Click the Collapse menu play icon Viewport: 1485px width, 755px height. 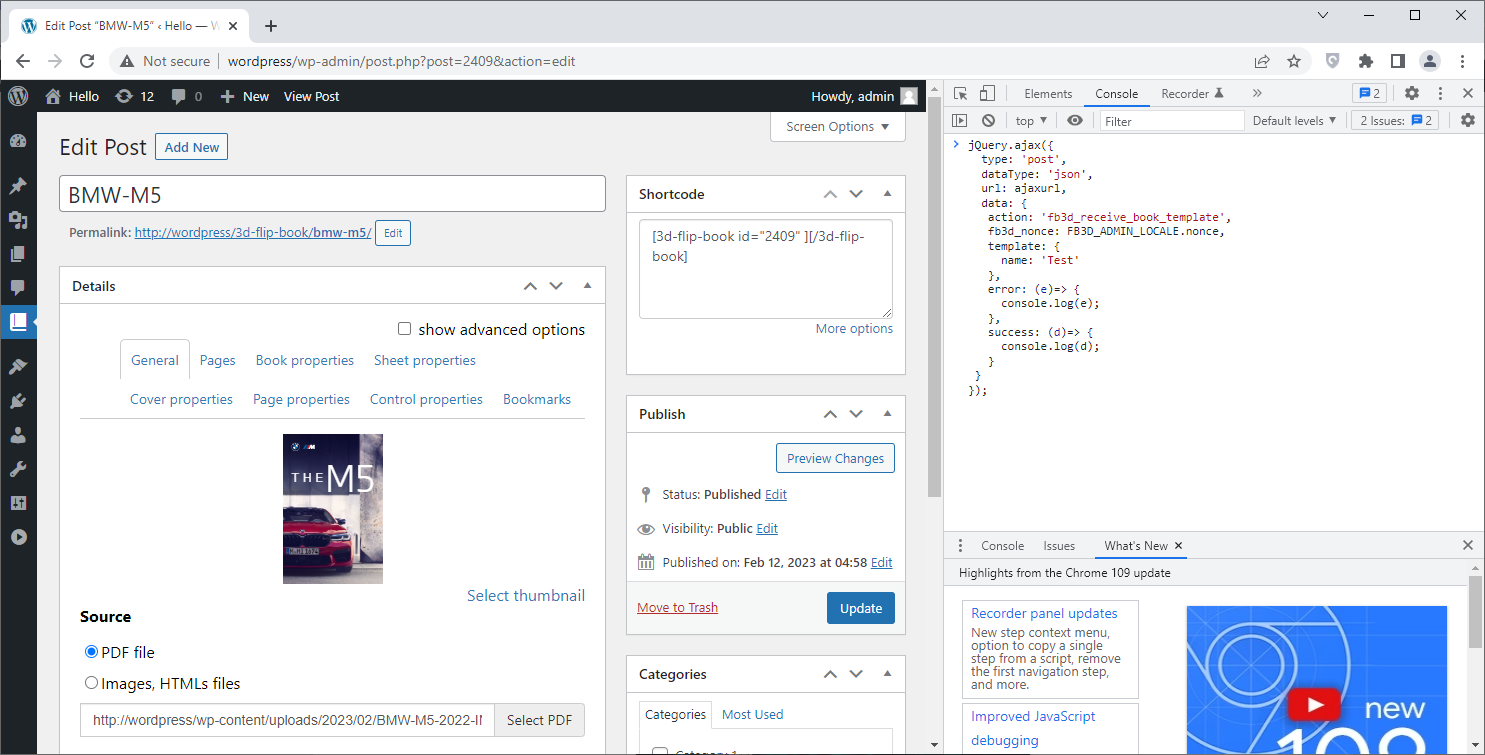tap(18, 536)
